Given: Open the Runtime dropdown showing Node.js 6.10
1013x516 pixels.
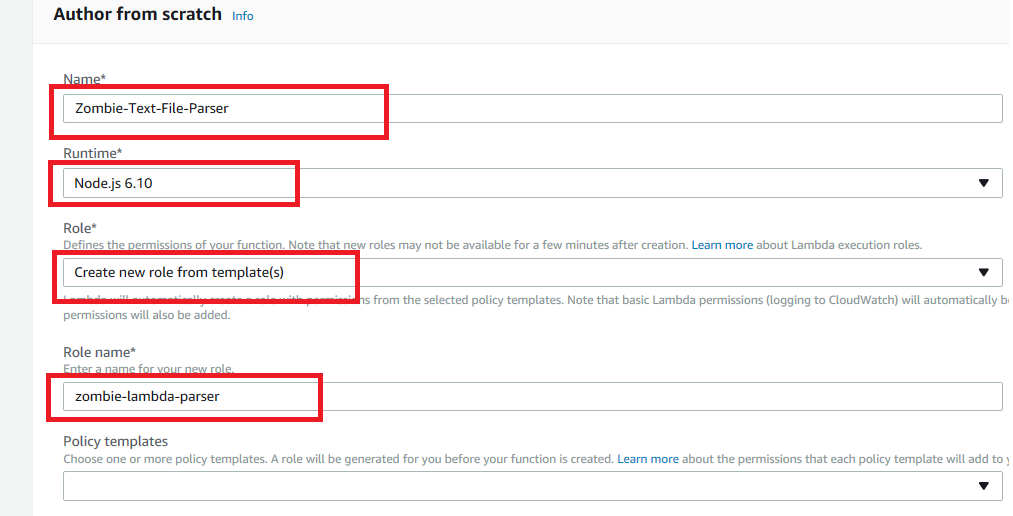Looking at the screenshot, I should point(530,183).
